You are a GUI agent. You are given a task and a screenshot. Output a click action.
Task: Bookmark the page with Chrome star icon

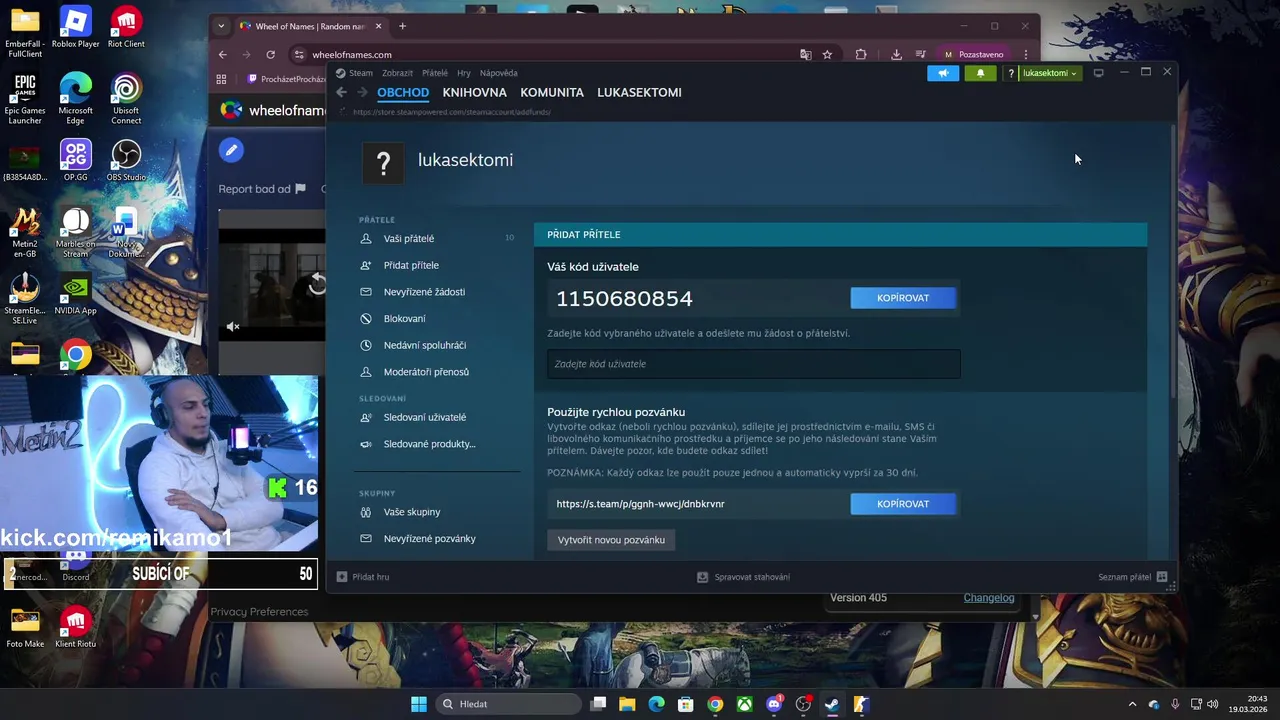827,54
